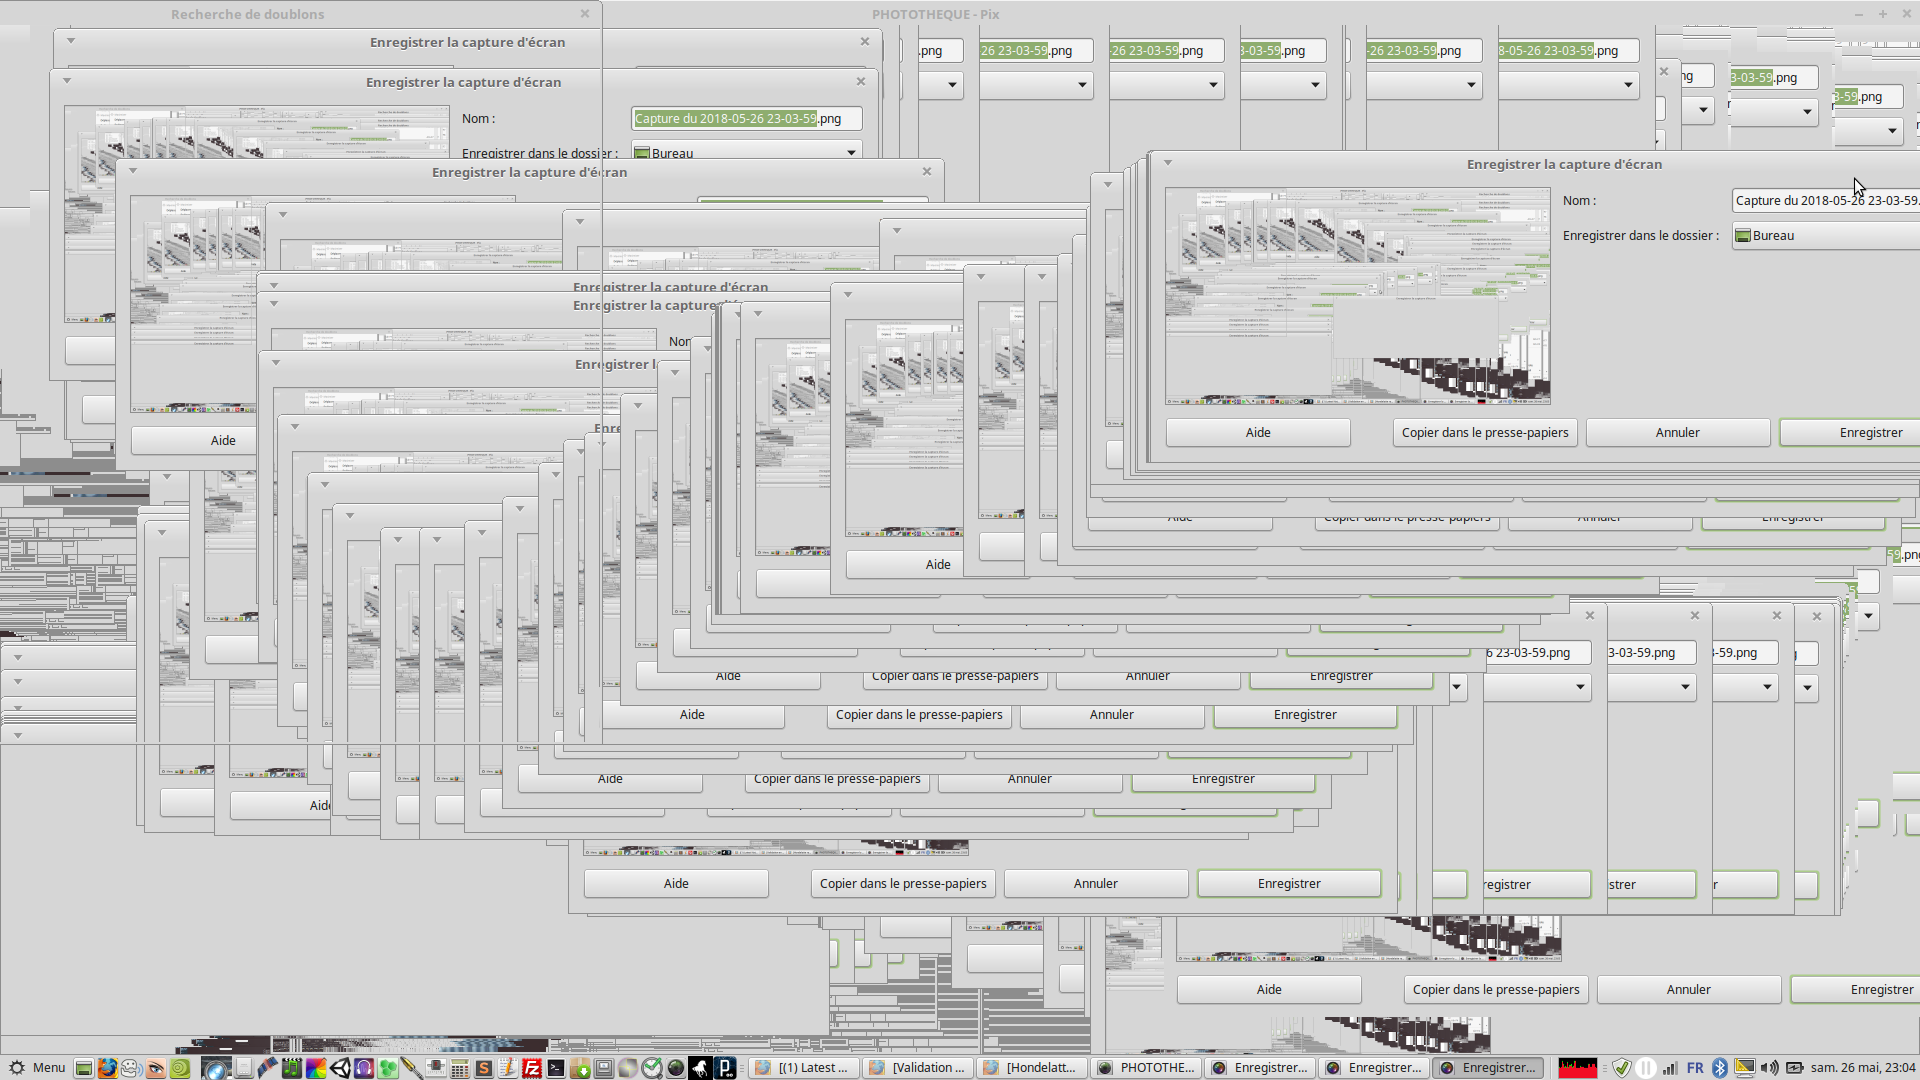Screen dimensions: 1920x1080
Task: Click the FR keyboard layout indicator
Action: 1695,1068
